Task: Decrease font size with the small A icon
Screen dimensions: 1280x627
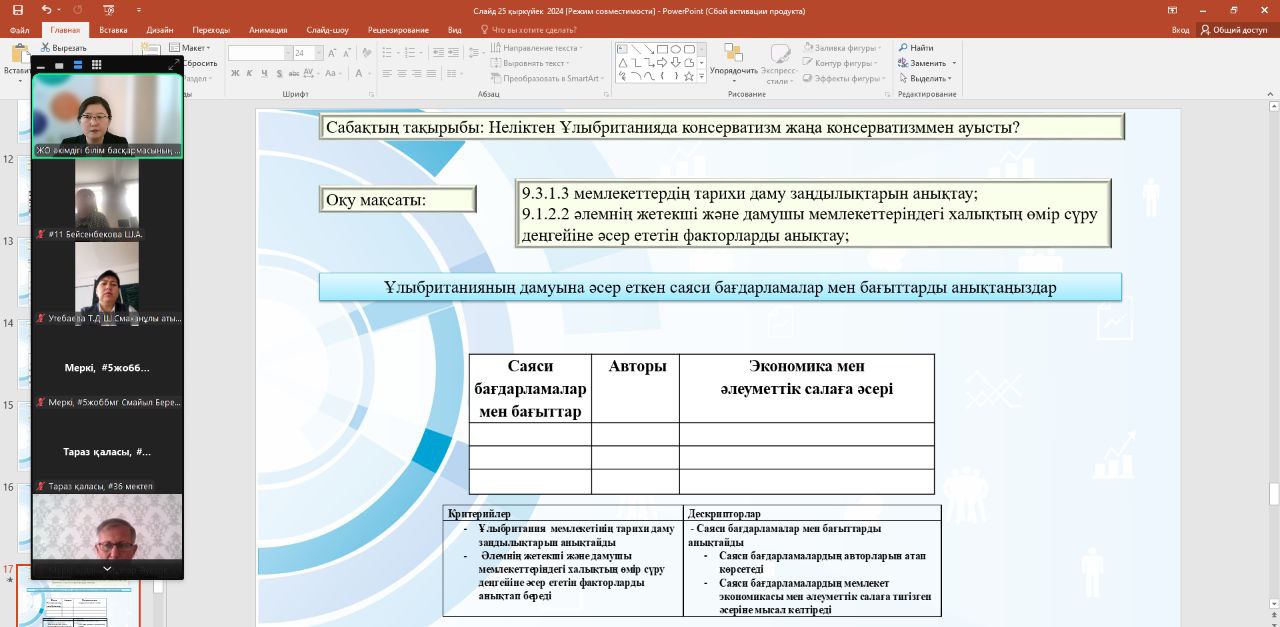Action: point(345,53)
